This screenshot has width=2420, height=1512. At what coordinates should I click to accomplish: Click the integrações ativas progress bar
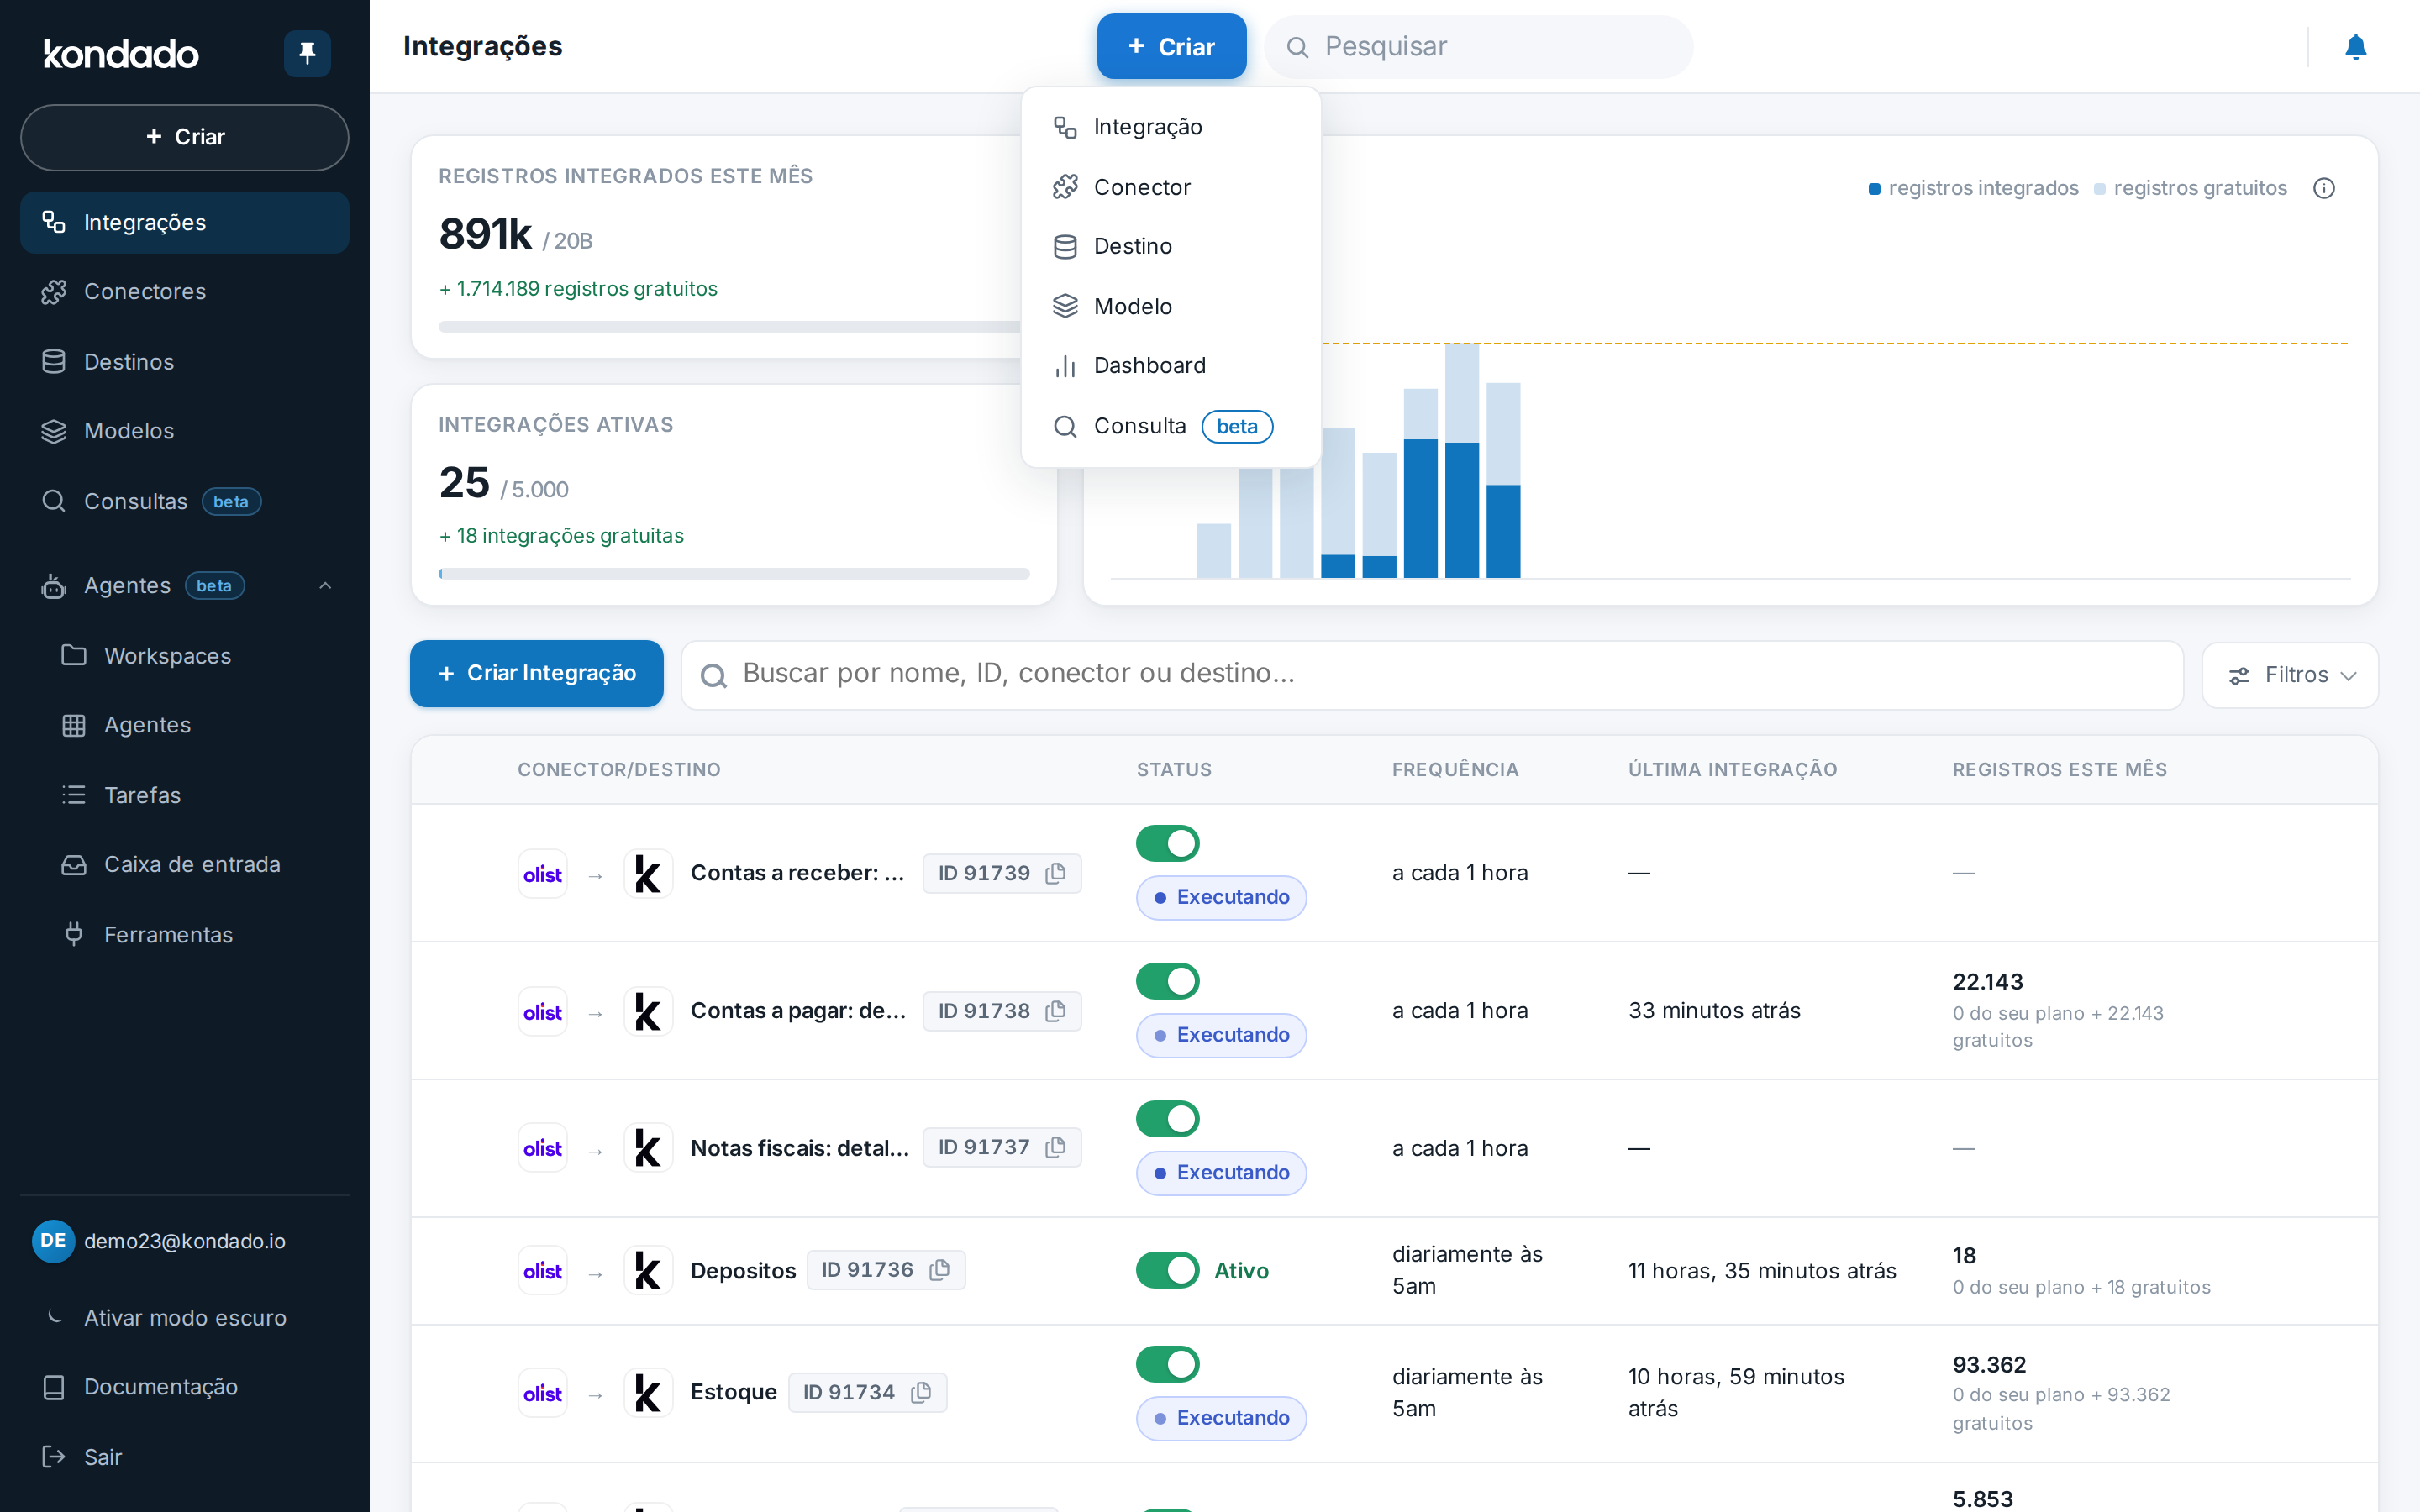coord(734,574)
